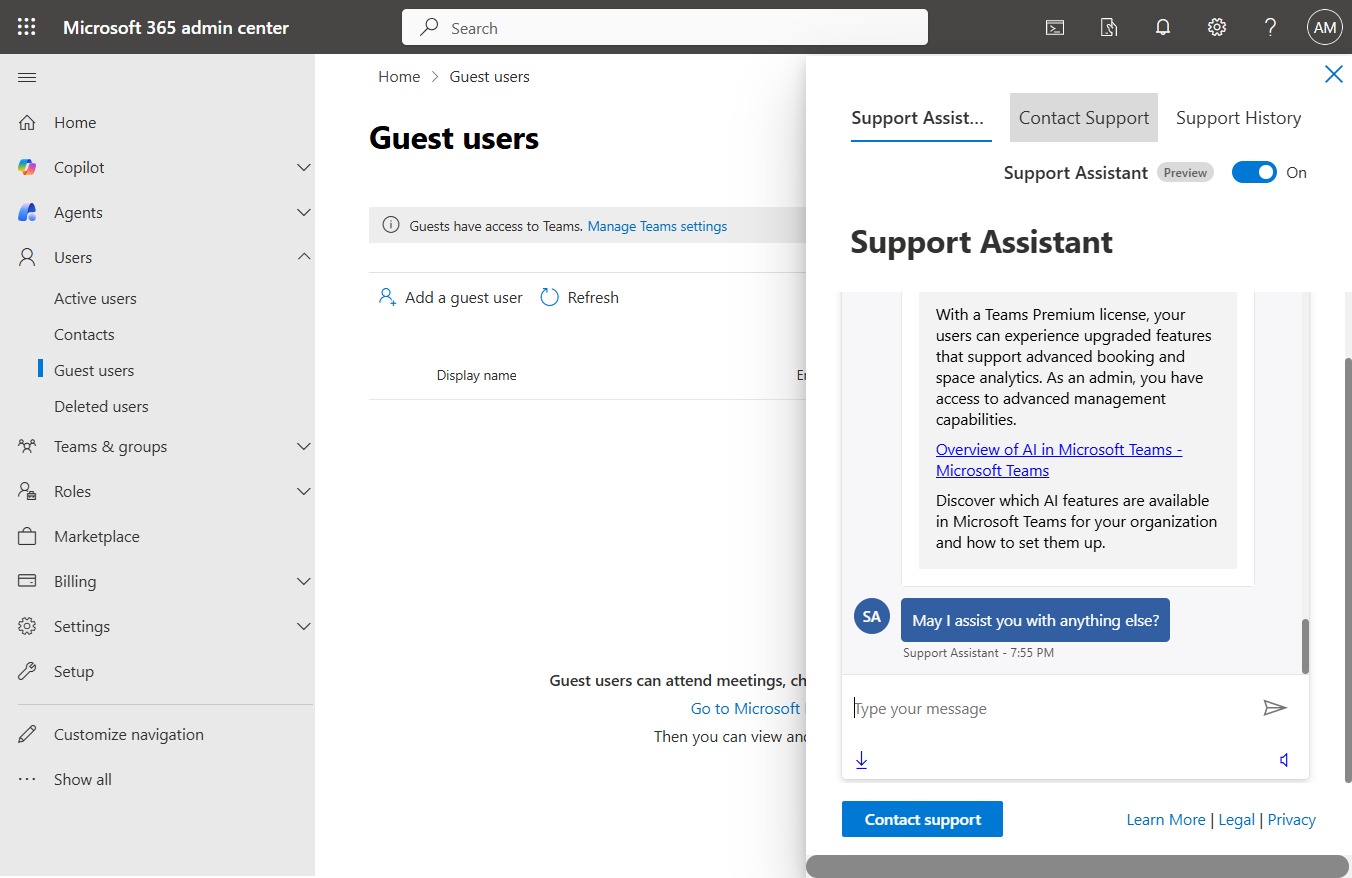Switch to the Contact Support tab
The width and height of the screenshot is (1352, 878).
click(x=1084, y=118)
